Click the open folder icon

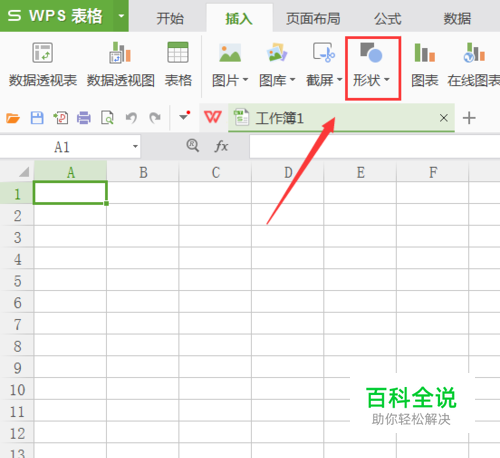13,118
